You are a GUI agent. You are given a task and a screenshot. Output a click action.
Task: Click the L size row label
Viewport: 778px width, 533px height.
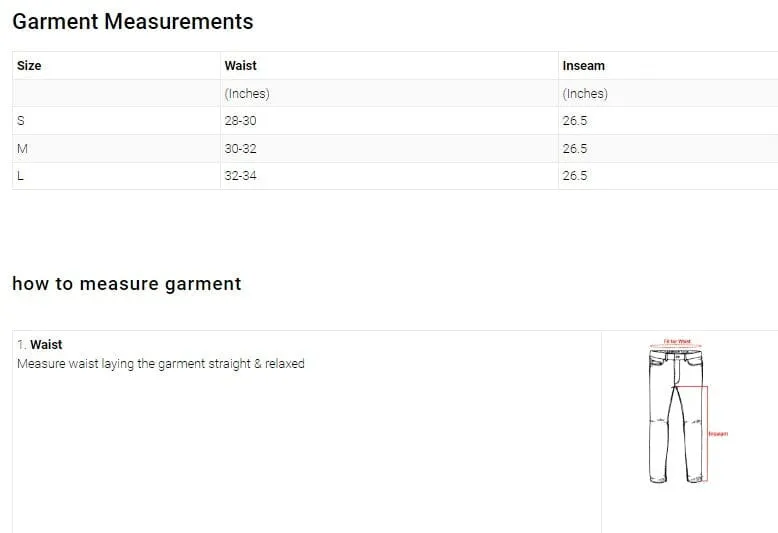coord(20,176)
